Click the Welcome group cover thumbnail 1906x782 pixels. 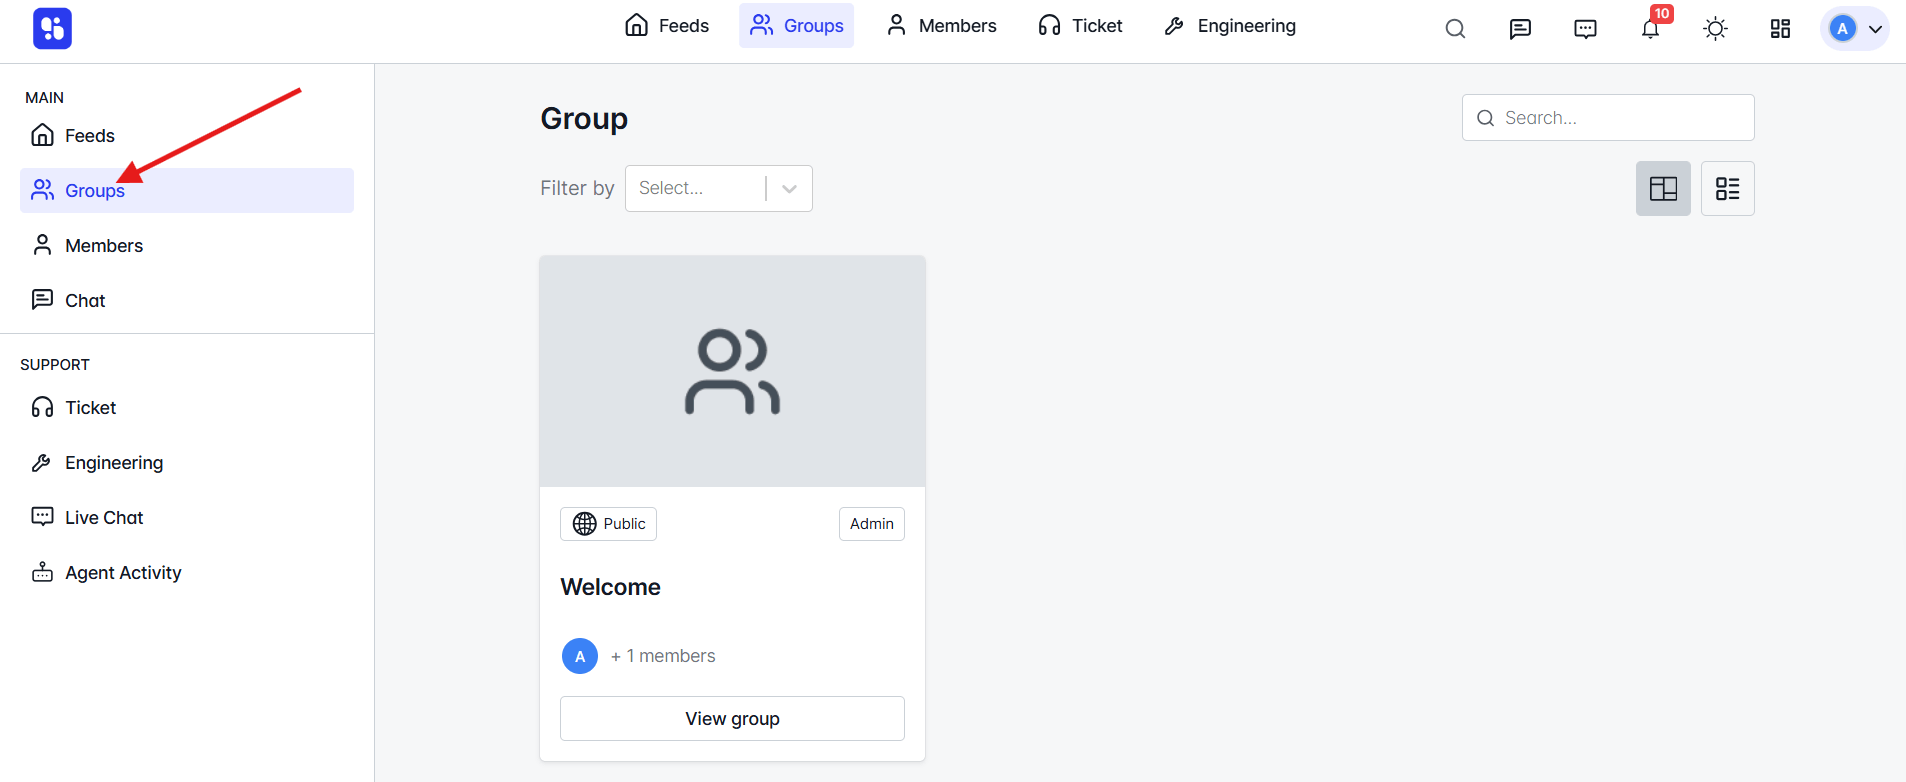732,371
